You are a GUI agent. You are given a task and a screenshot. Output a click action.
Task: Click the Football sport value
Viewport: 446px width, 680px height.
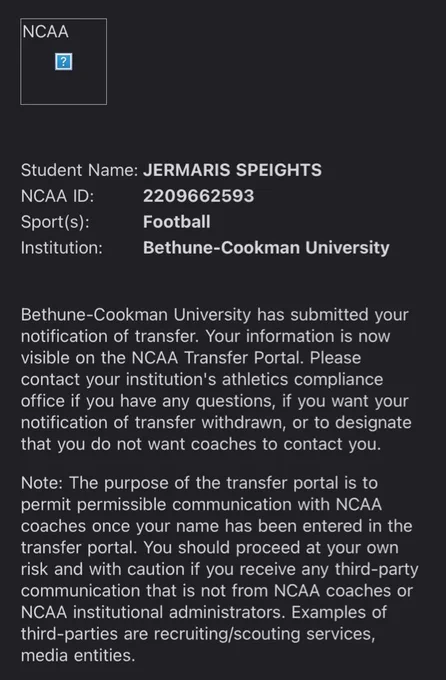tap(177, 222)
